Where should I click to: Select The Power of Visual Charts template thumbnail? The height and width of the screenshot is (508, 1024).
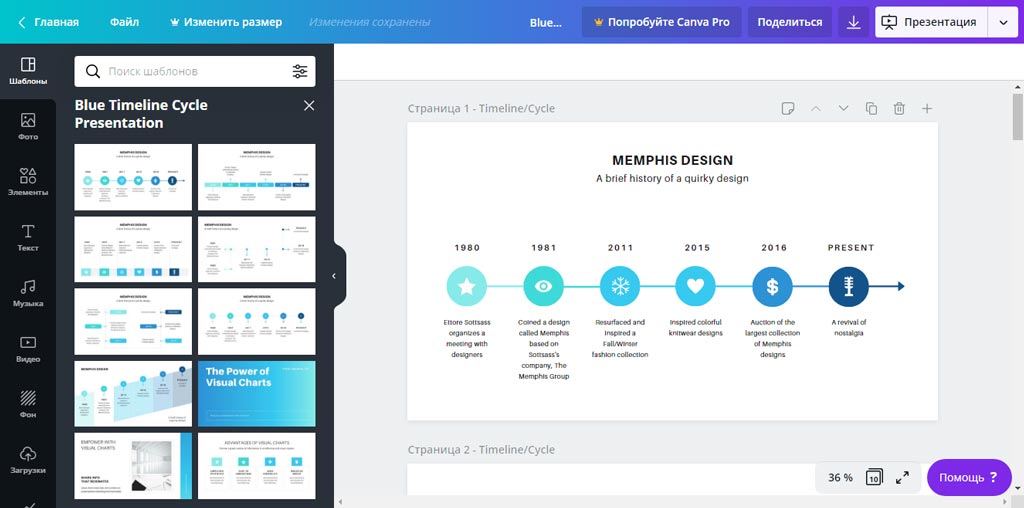pyautogui.click(x=257, y=393)
